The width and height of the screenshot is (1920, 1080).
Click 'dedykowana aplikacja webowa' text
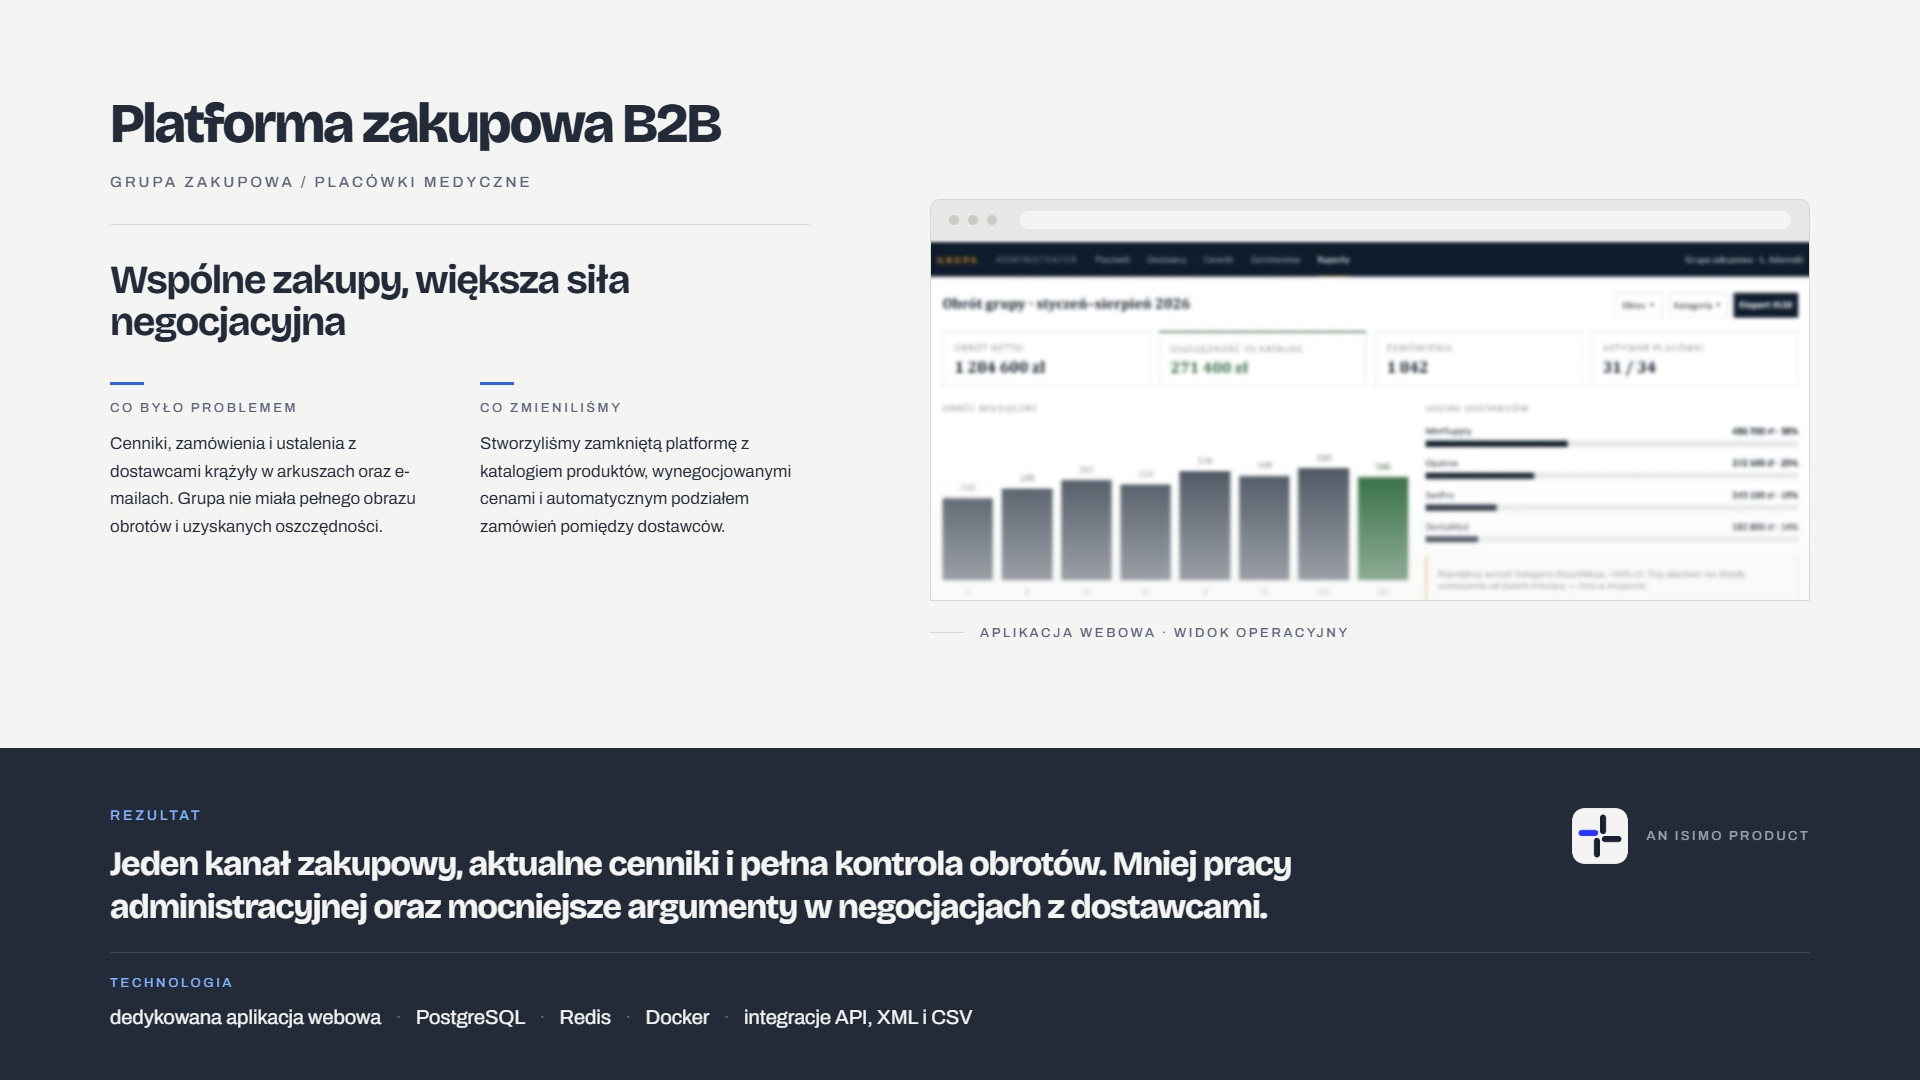(245, 1017)
